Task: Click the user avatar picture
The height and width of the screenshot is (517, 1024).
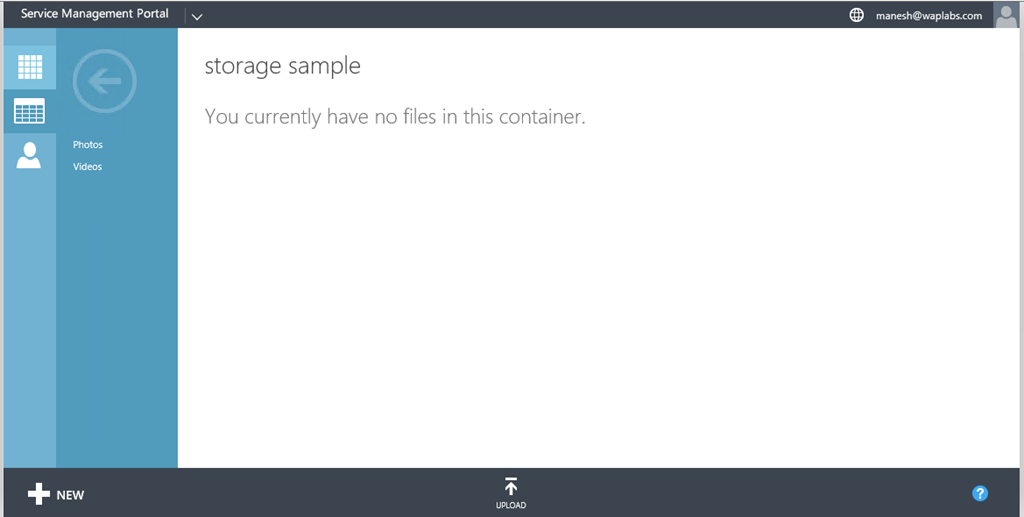Action: (x=1004, y=15)
